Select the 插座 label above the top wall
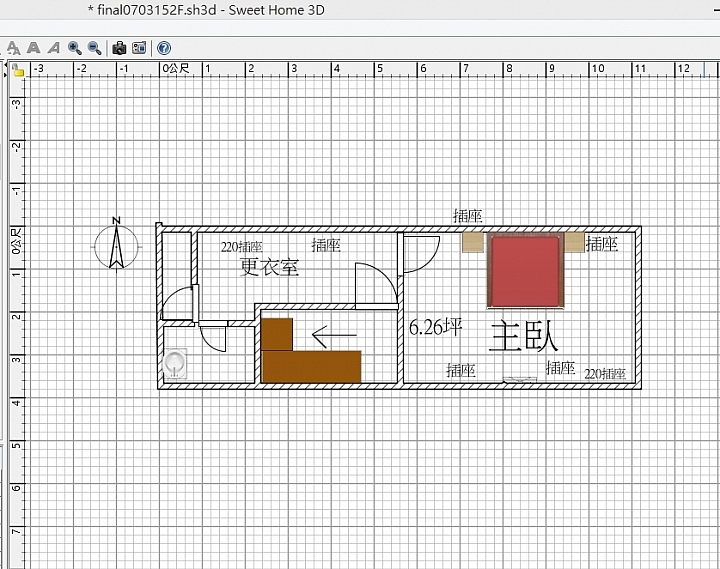Viewport: 720px width, 569px height. click(468, 215)
